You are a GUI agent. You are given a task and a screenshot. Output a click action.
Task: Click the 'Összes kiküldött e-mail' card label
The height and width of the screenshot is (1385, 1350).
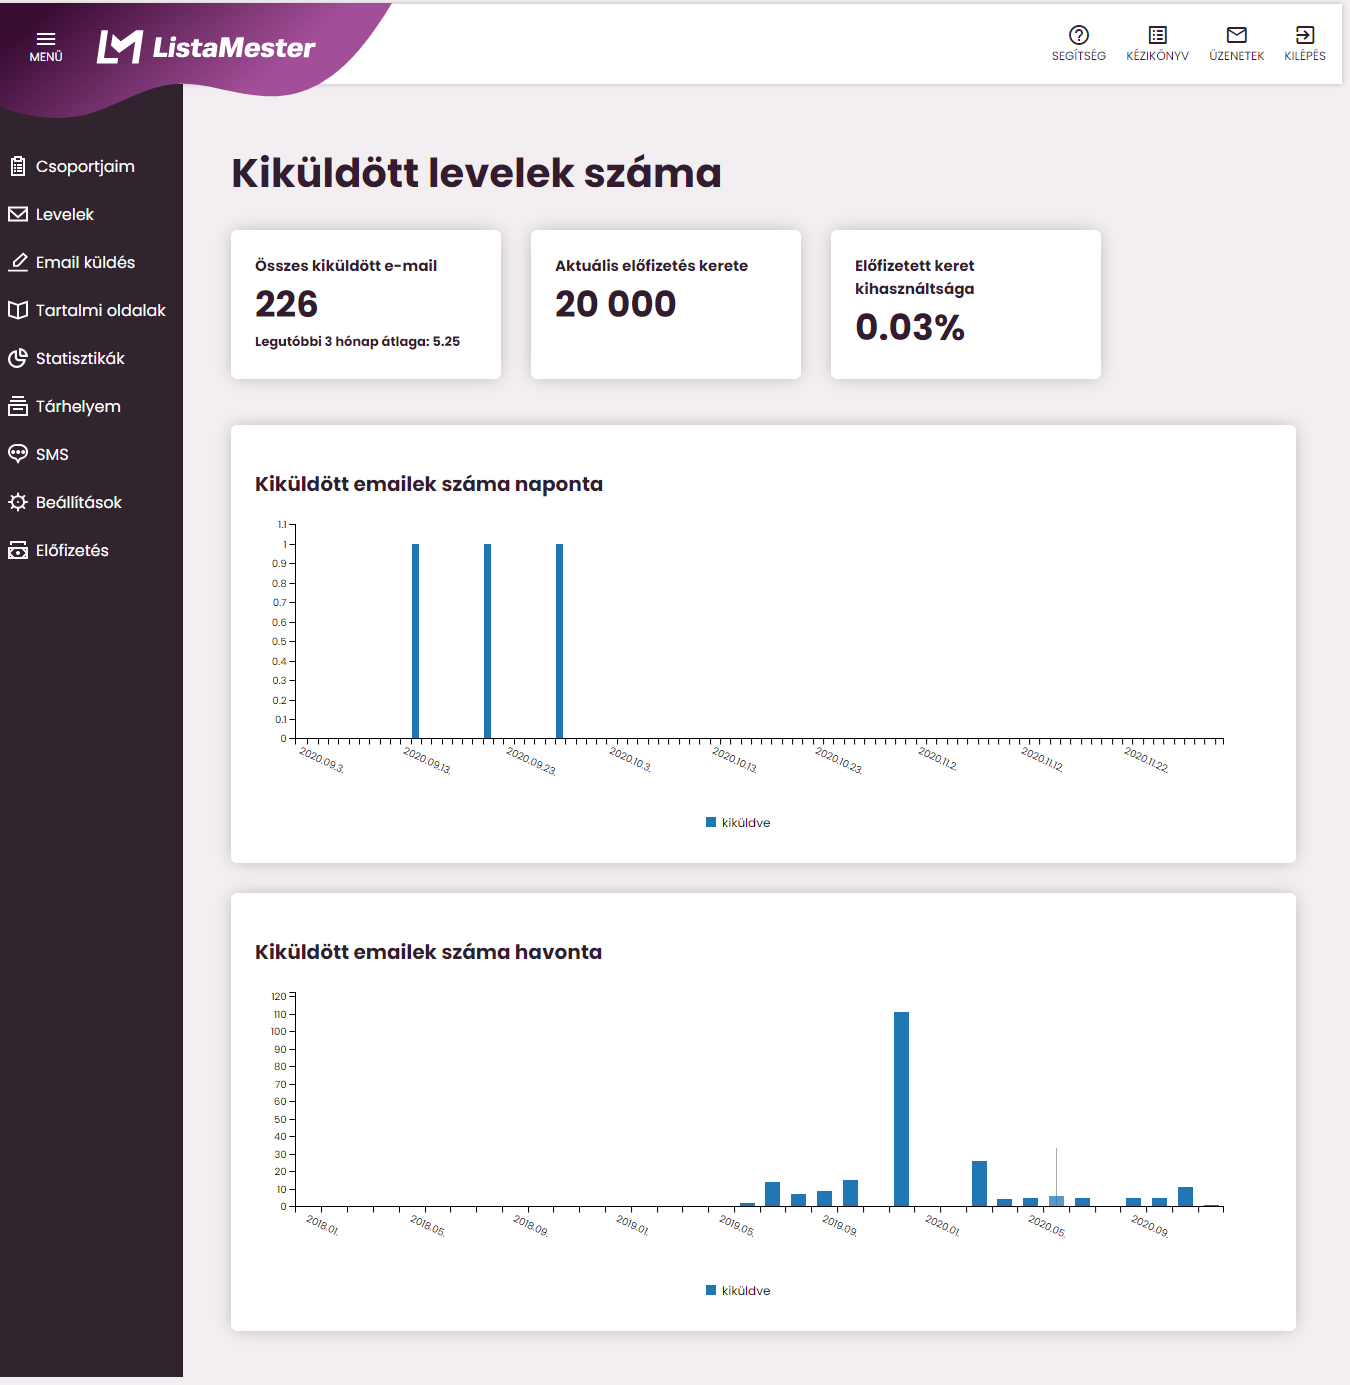(x=346, y=266)
